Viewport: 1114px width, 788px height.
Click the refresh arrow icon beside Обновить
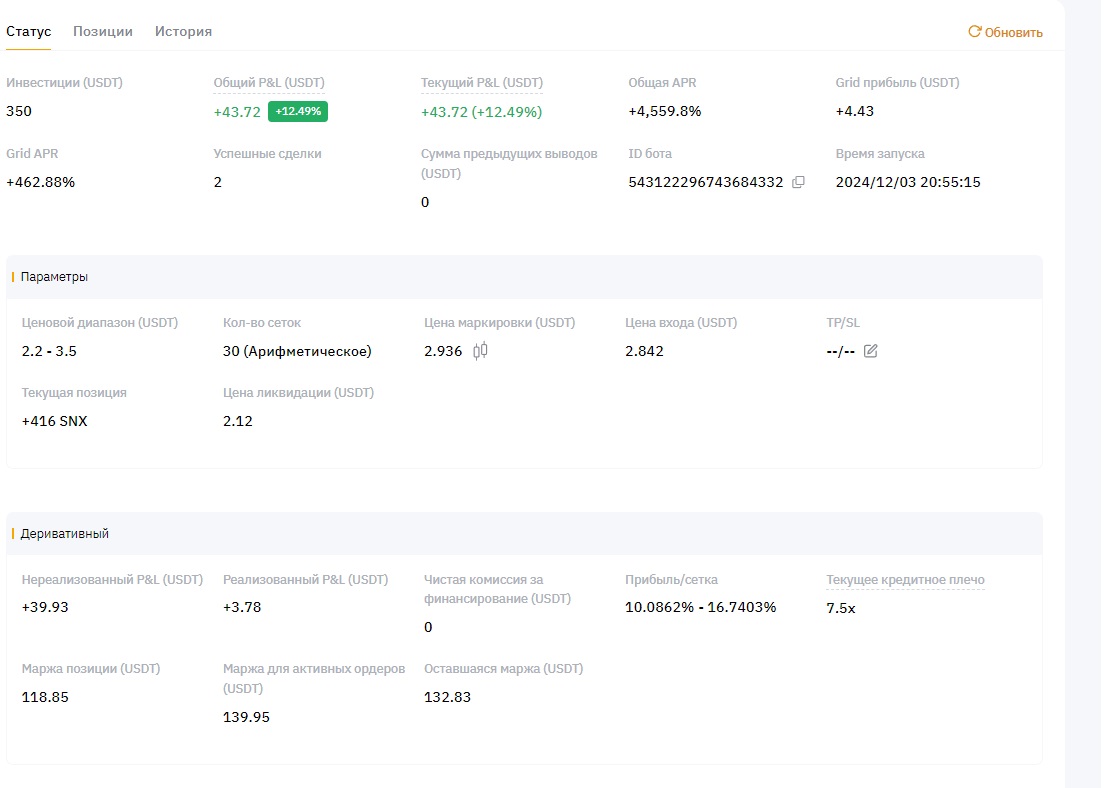974,32
